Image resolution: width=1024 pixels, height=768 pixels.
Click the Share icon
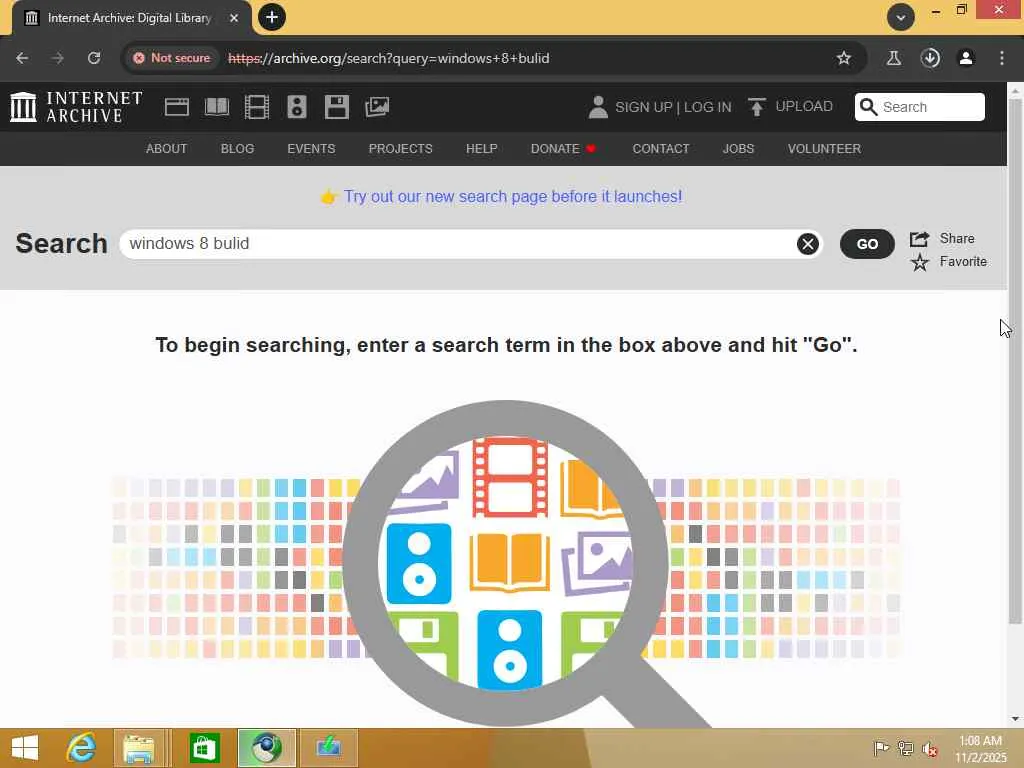point(920,239)
